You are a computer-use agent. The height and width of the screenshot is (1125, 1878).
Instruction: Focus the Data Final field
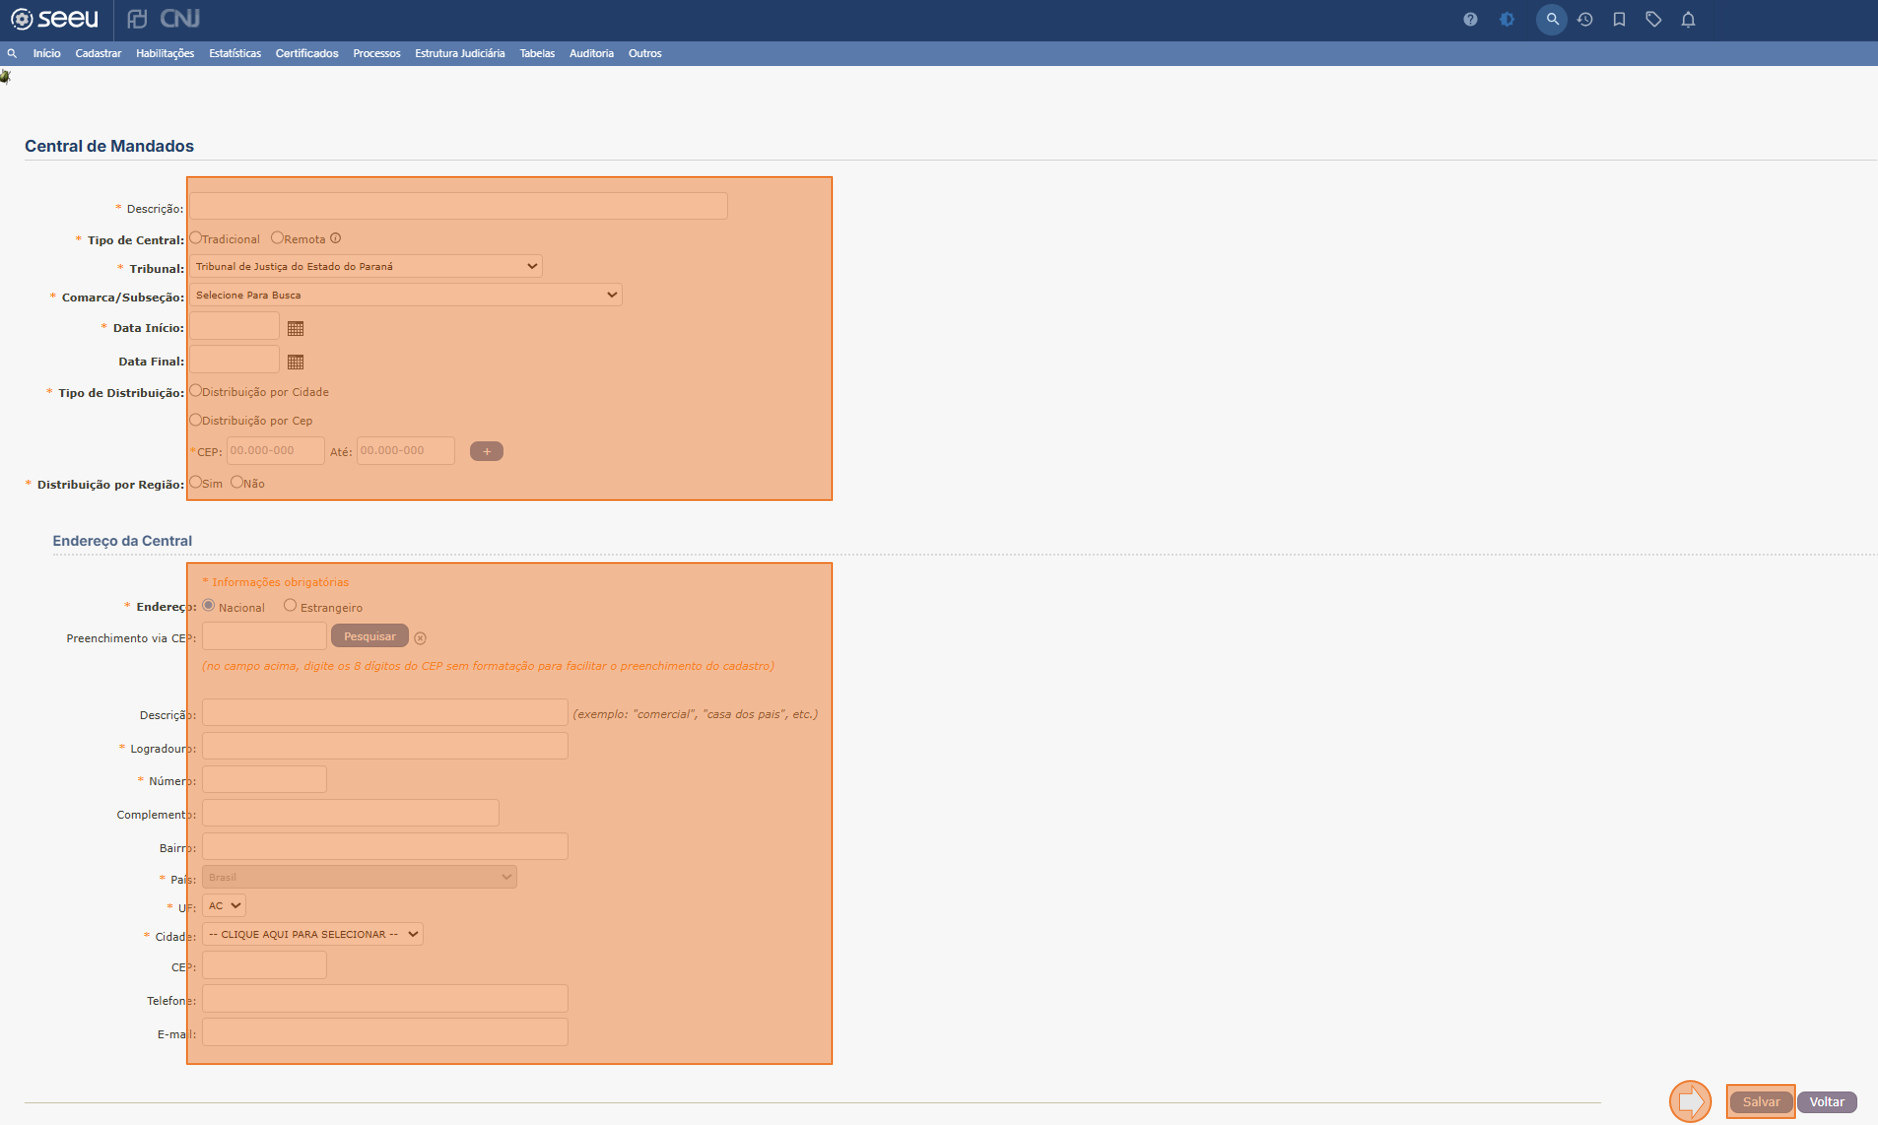coord(235,360)
